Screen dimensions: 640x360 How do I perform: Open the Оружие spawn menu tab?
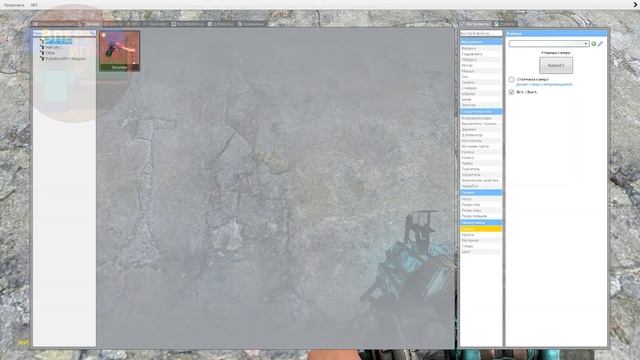point(91,24)
